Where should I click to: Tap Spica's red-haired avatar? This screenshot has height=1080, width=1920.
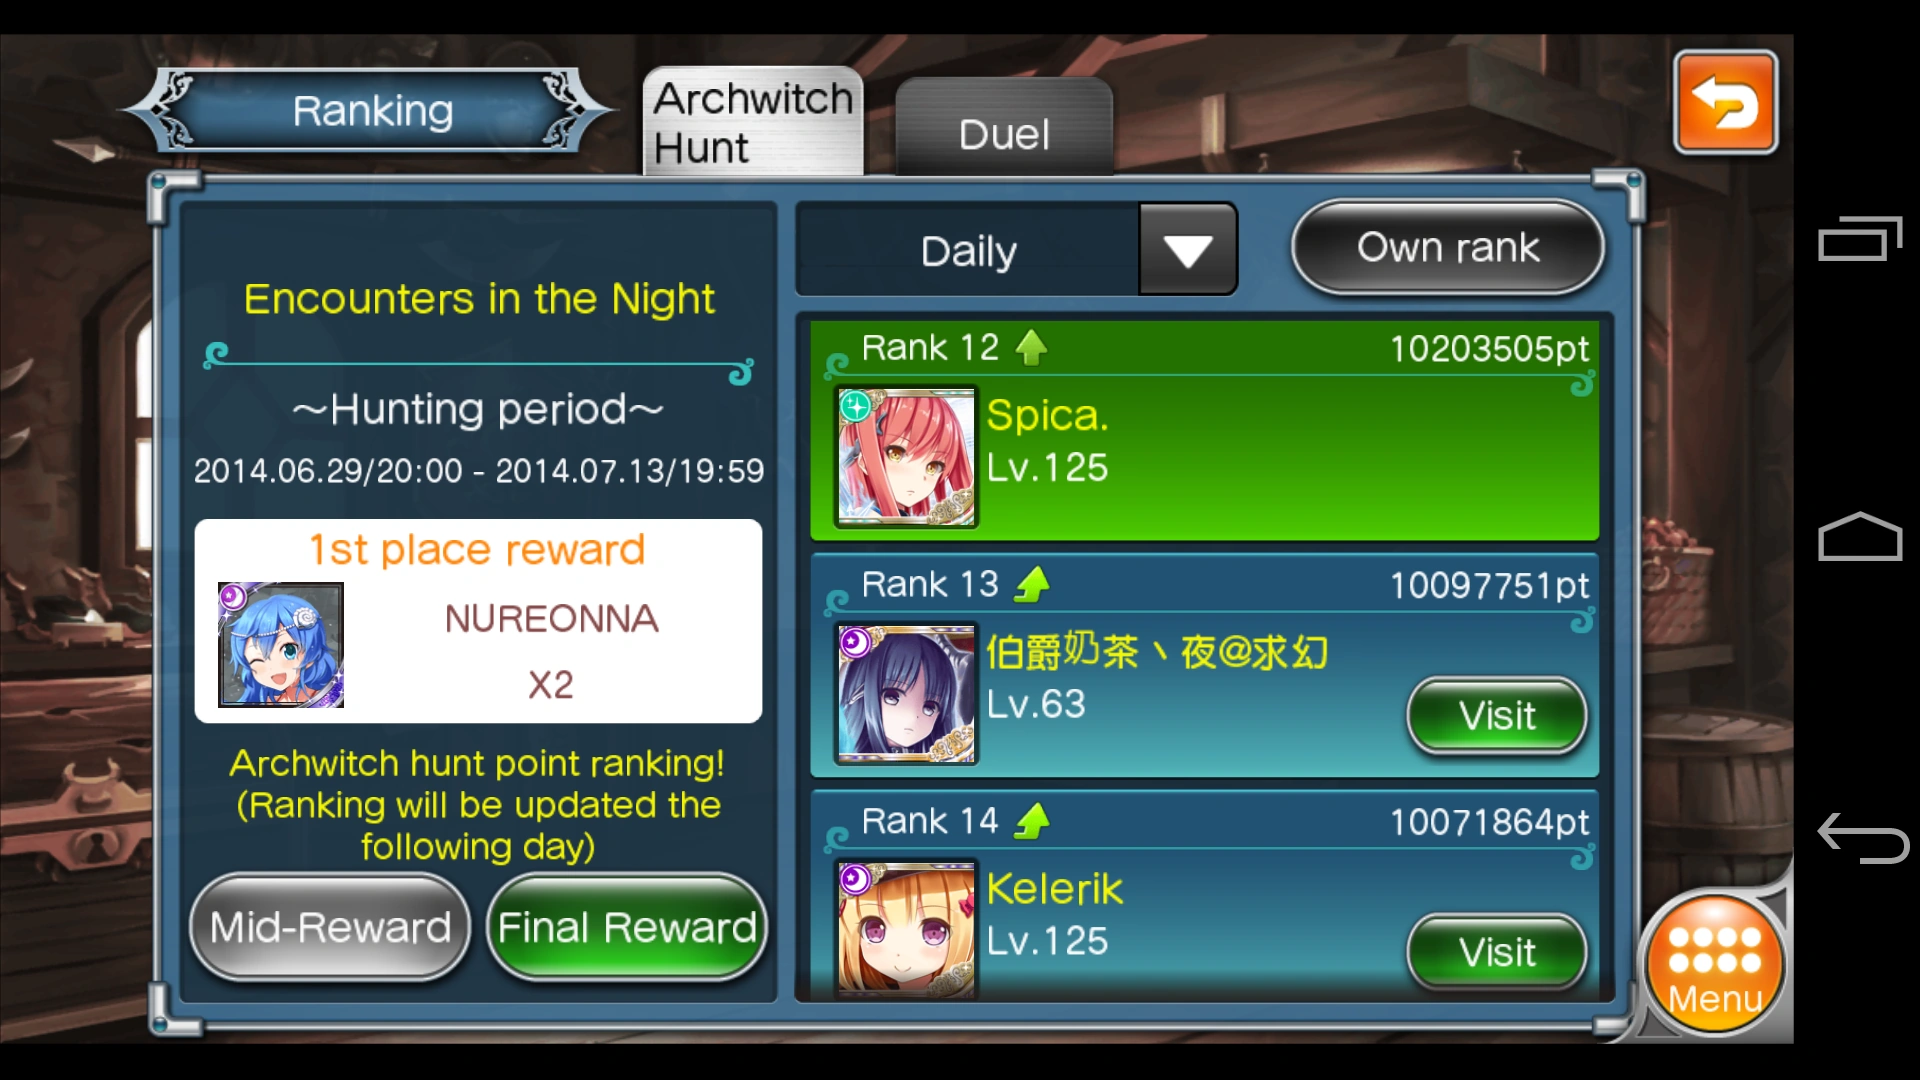(x=906, y=458)
